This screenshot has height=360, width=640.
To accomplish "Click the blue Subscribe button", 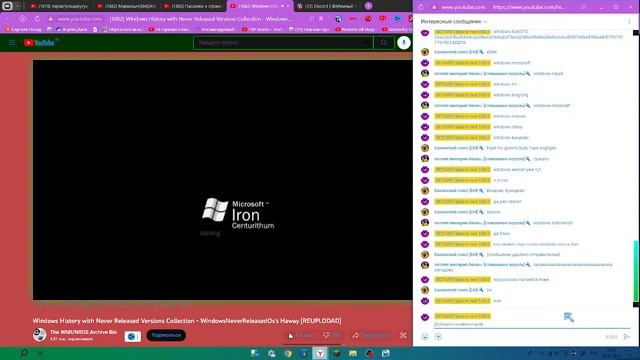I will pos(166,335).
